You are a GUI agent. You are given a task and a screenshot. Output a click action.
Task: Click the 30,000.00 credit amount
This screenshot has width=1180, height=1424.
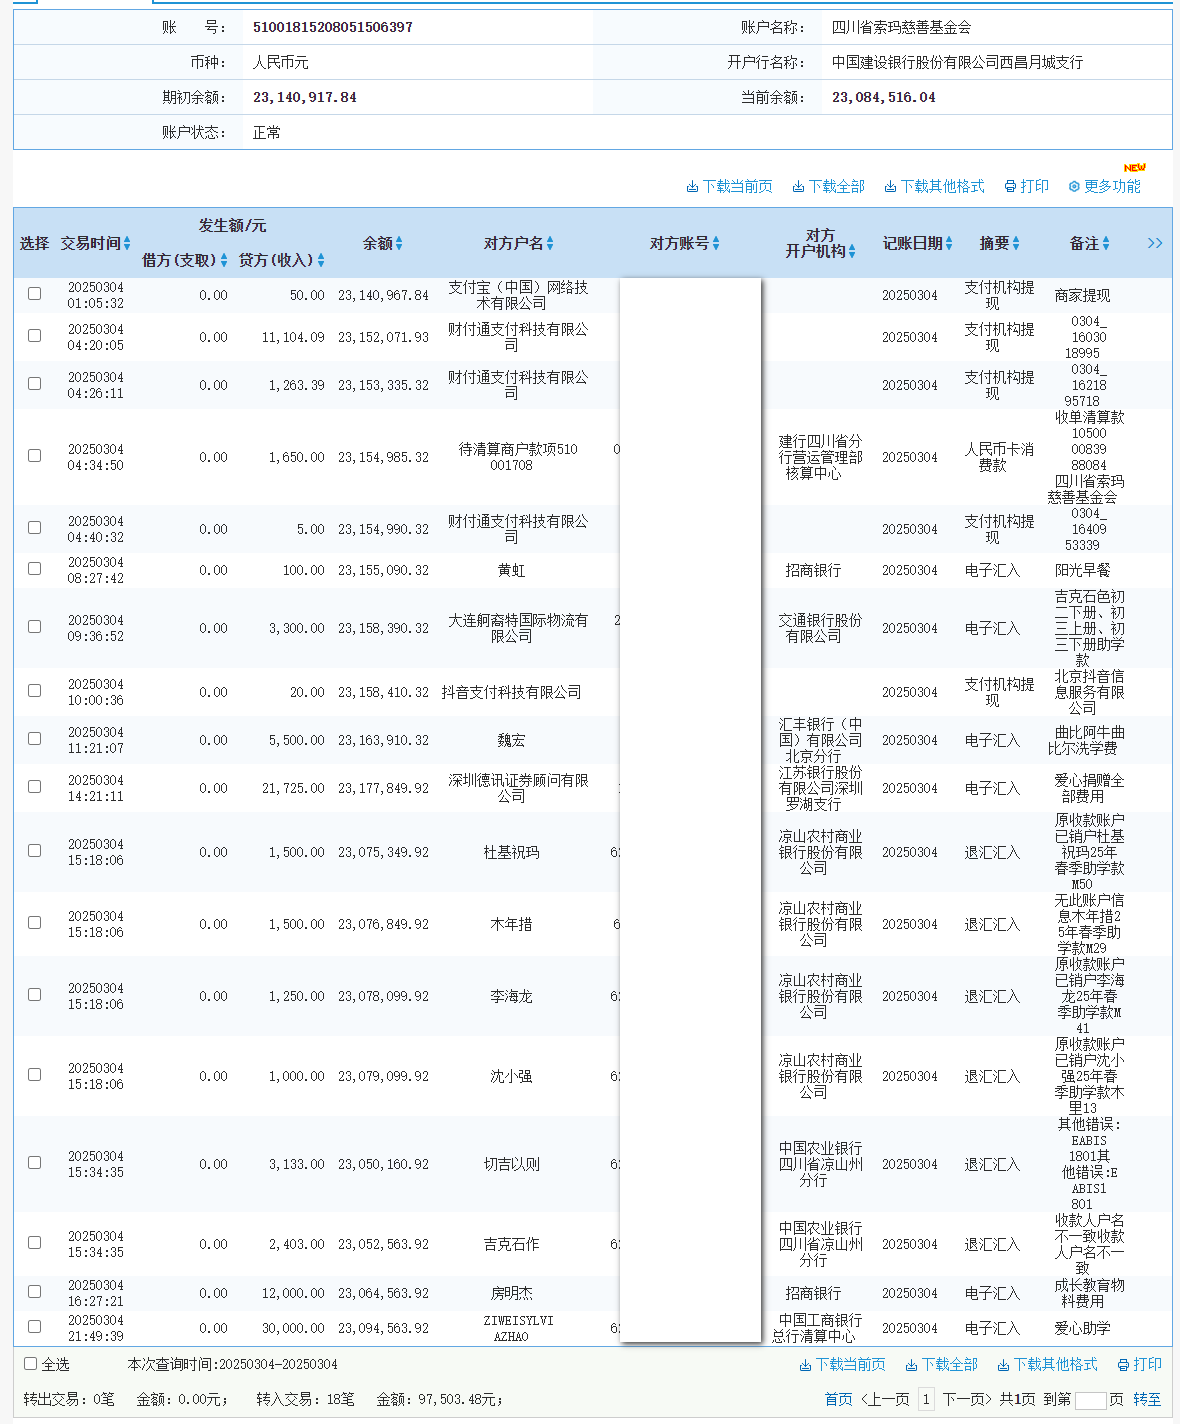point(293,1328)
